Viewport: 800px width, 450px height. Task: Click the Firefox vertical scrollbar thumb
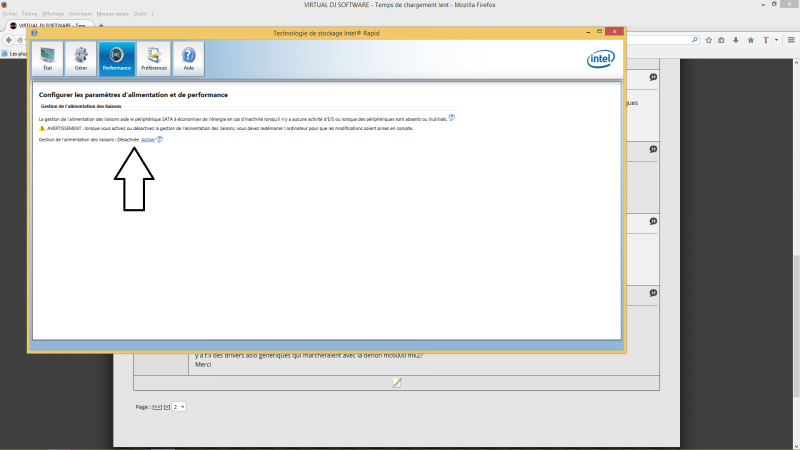pyautogui.click(x=796, y=326)
